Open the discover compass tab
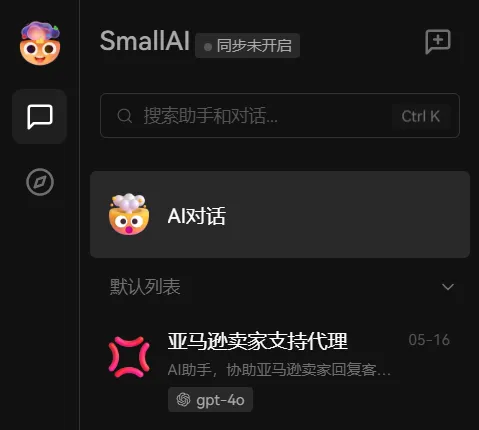 click(40, 182)
